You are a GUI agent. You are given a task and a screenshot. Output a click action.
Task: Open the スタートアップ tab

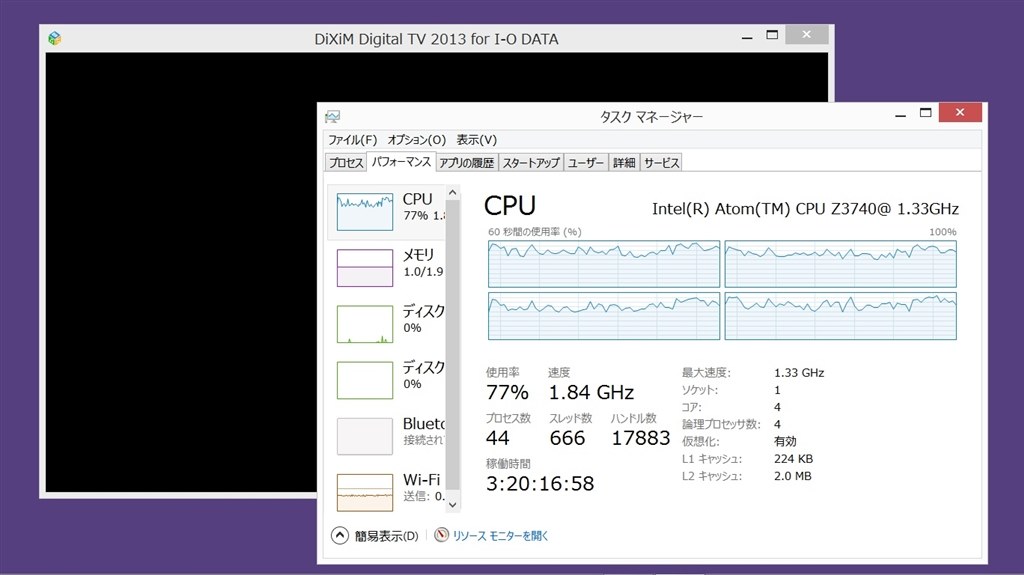[531, 163]
